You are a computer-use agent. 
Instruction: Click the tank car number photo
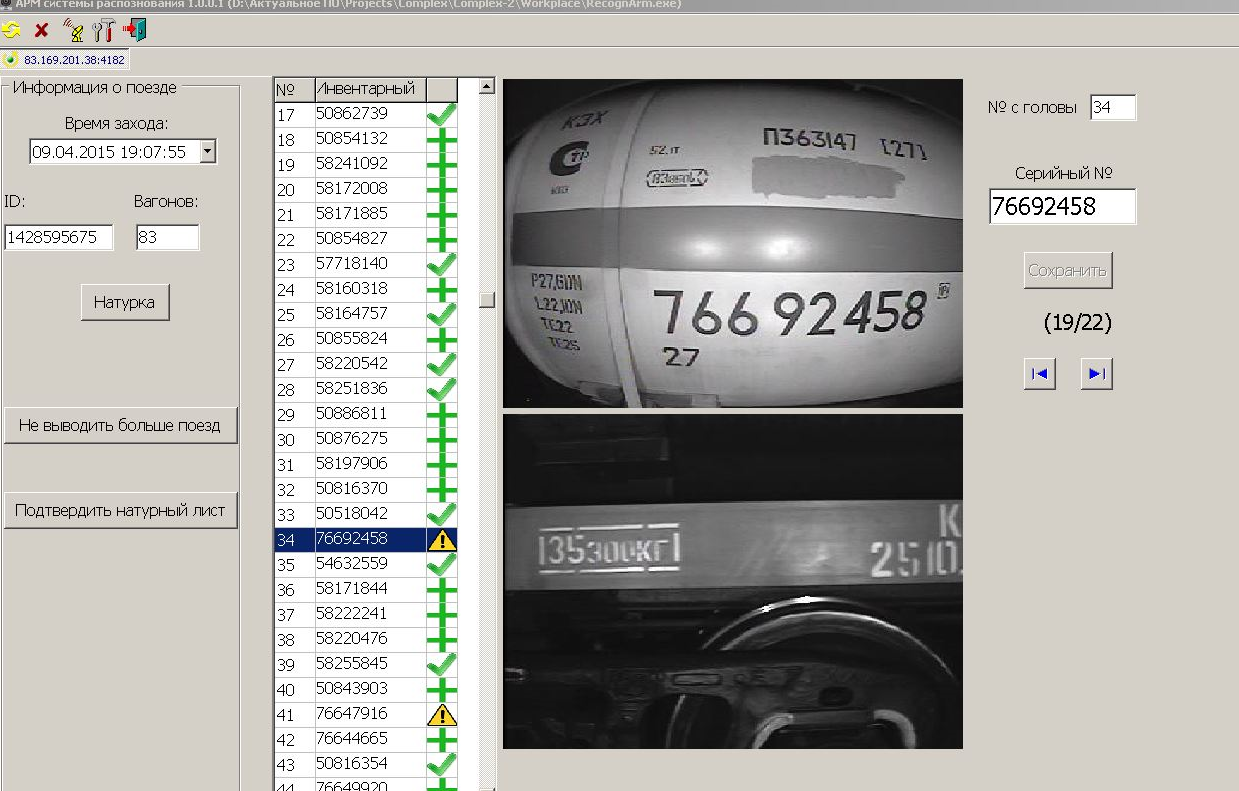[x=733, y=243]
